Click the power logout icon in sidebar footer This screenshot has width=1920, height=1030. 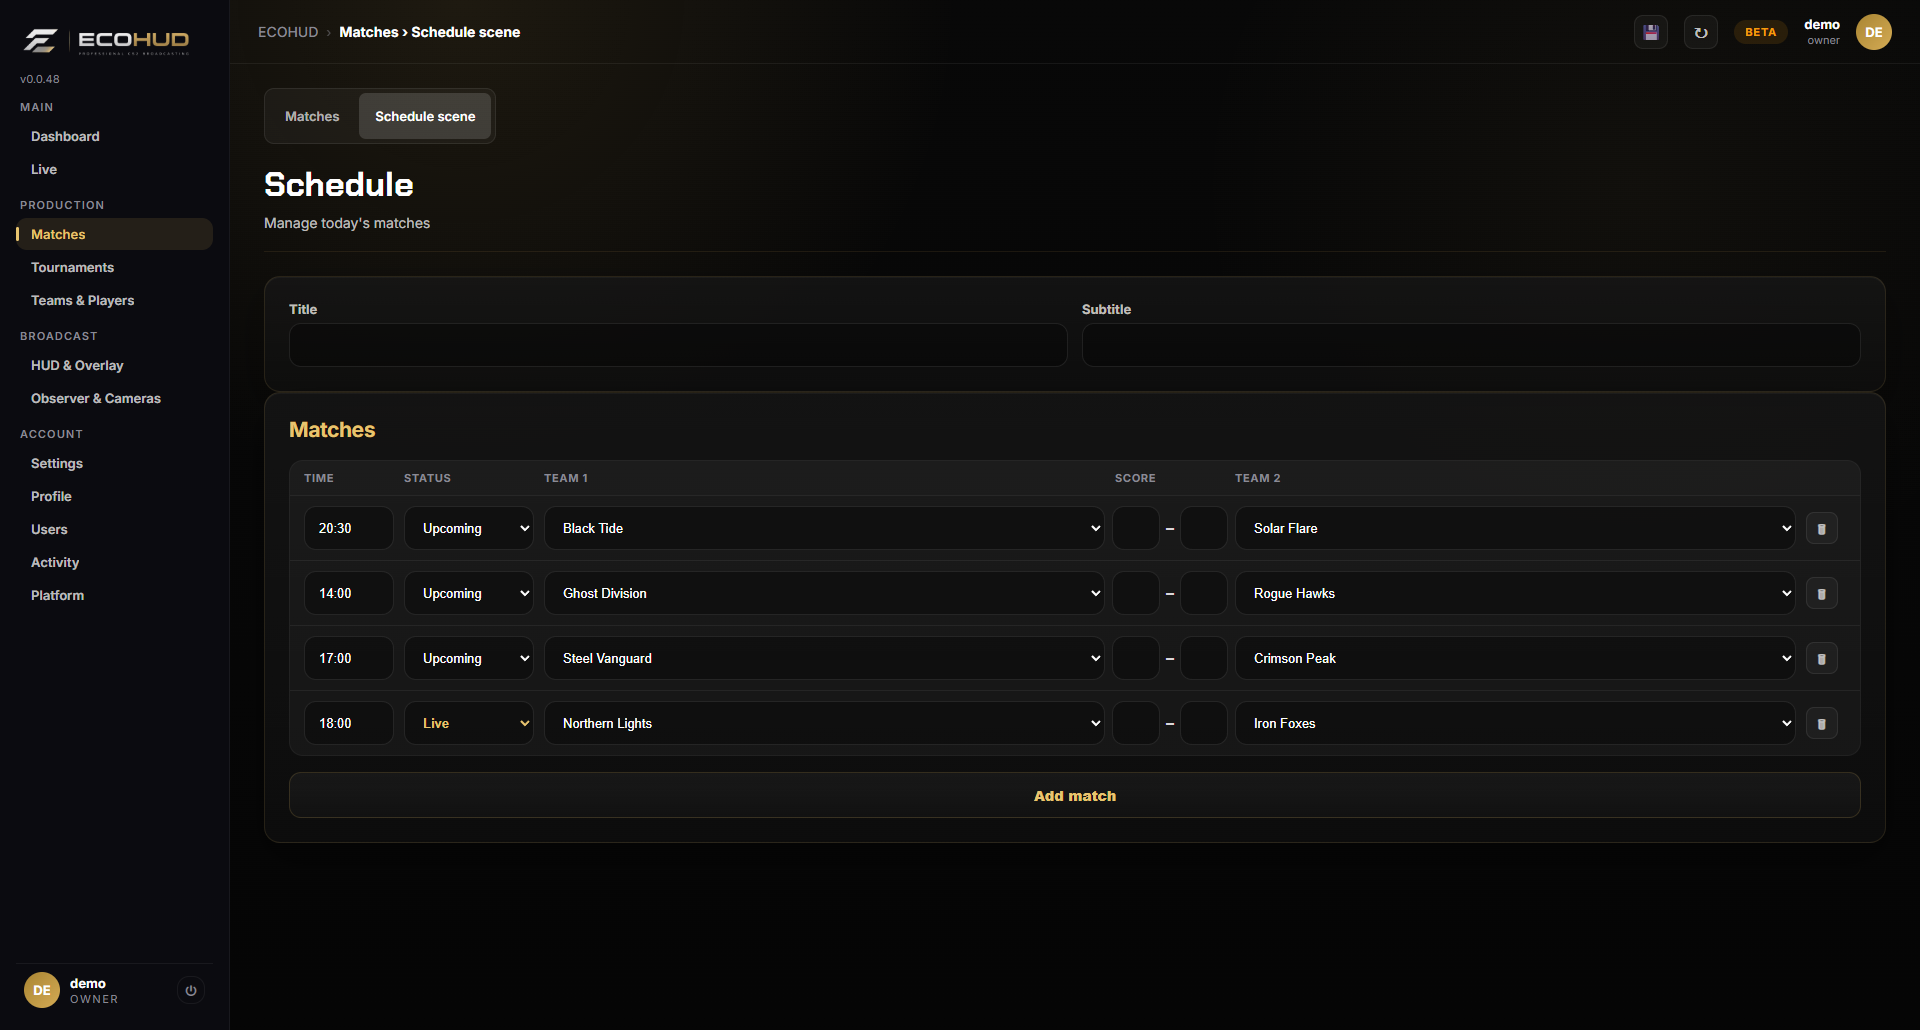click(191, 990)
